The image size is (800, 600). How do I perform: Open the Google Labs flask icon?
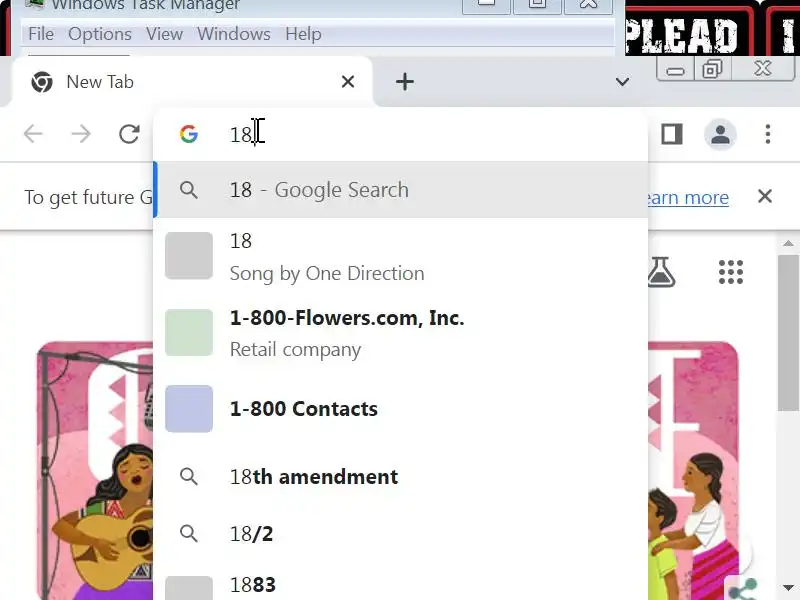pyautogui.click(x=661, y=271)
